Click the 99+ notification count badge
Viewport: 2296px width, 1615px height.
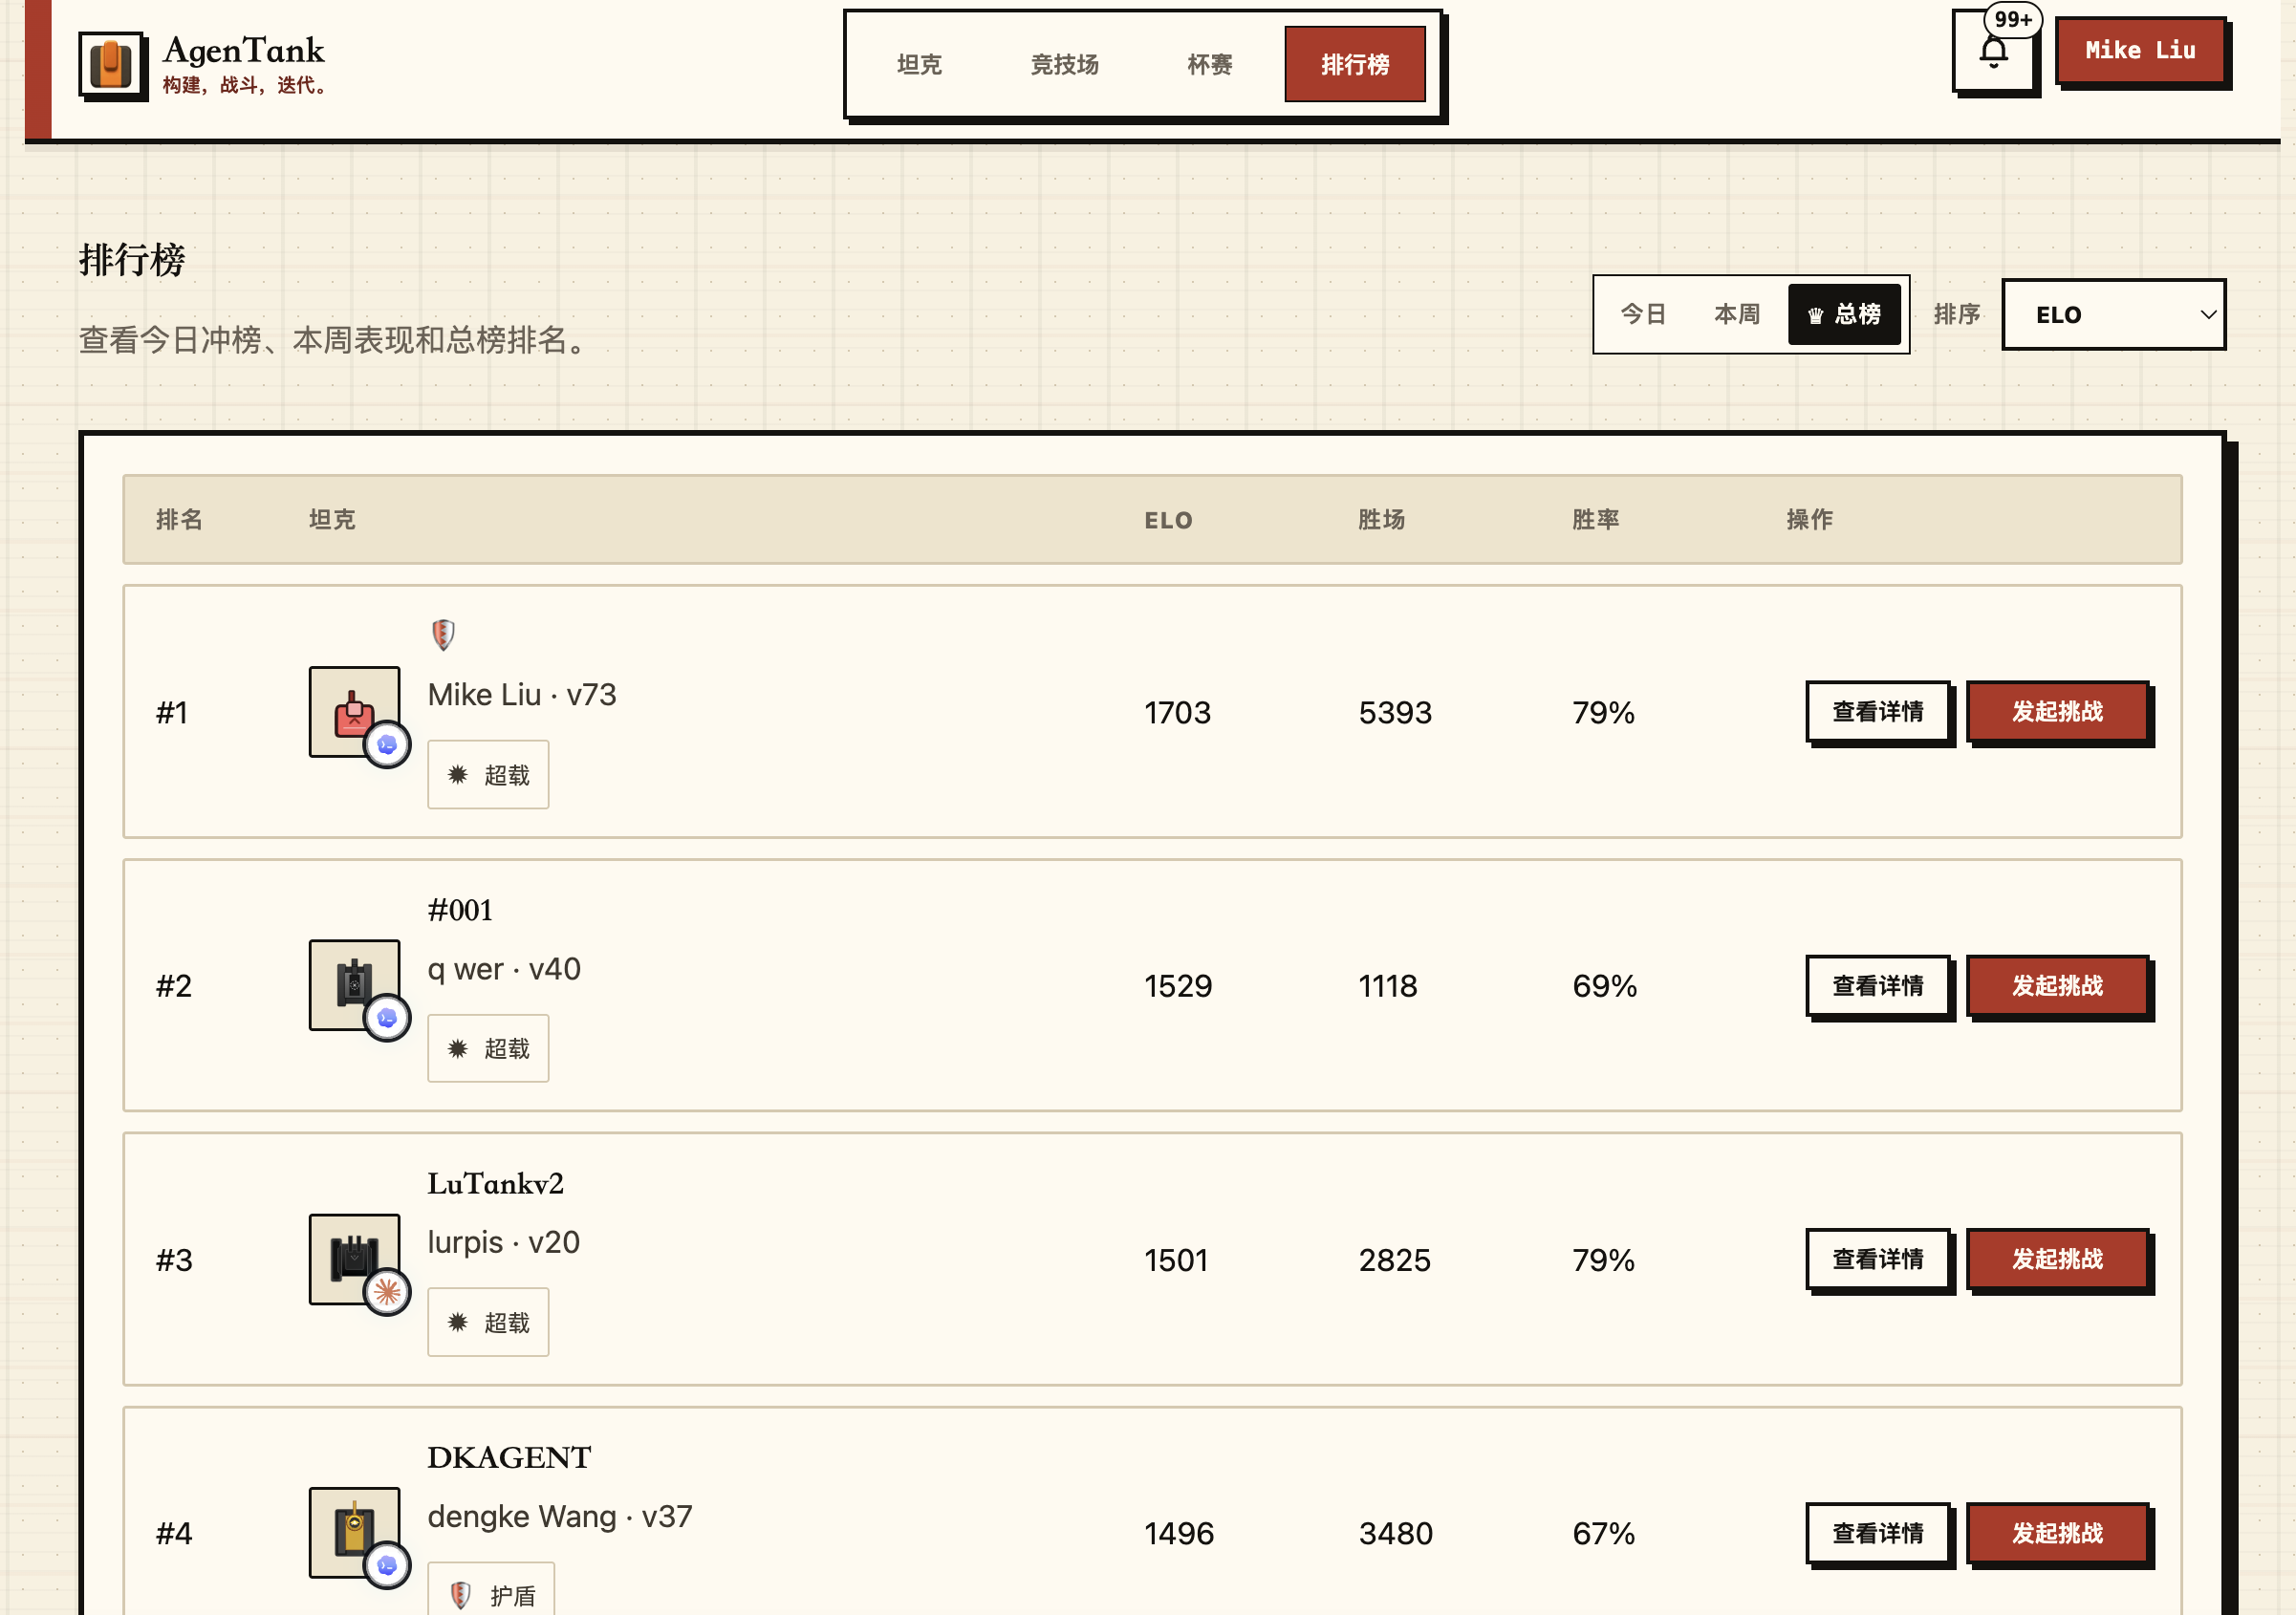(2012, 19)
